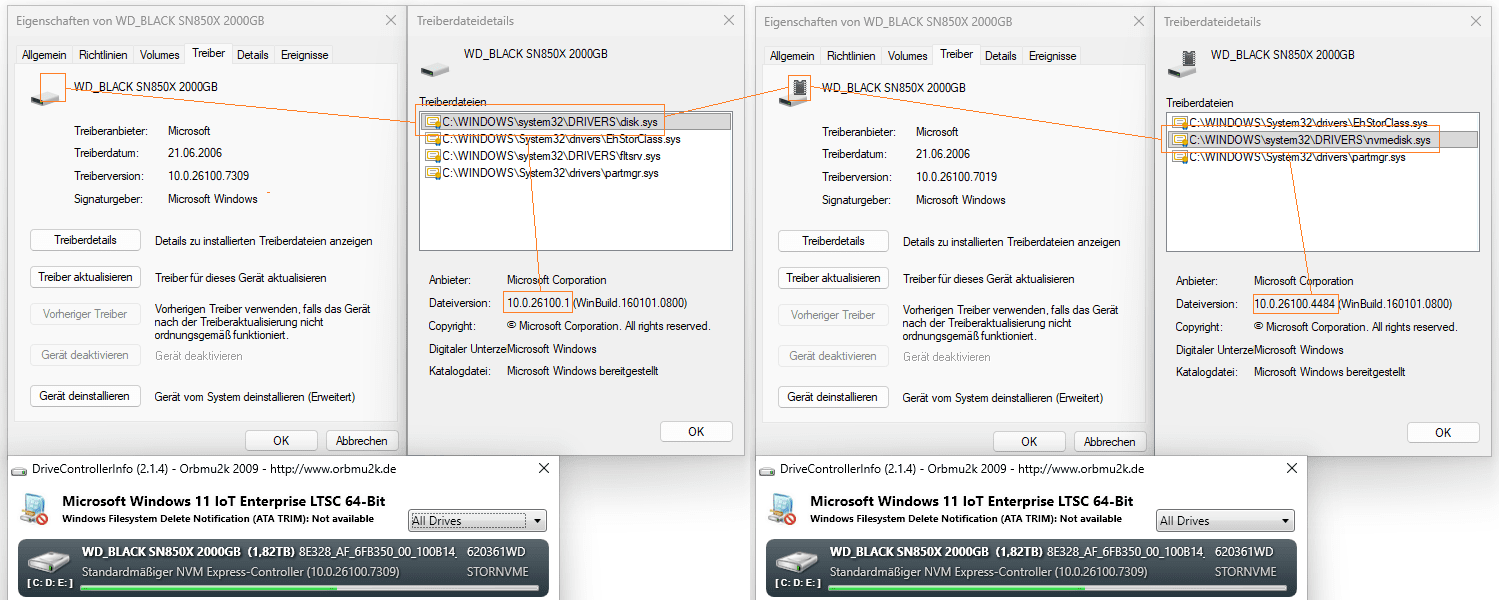Viewport: 1499px width, 600px height.
Task: Click Dateiversion value 10.0.26100.4484
Action: click(x=1295, y=303)
